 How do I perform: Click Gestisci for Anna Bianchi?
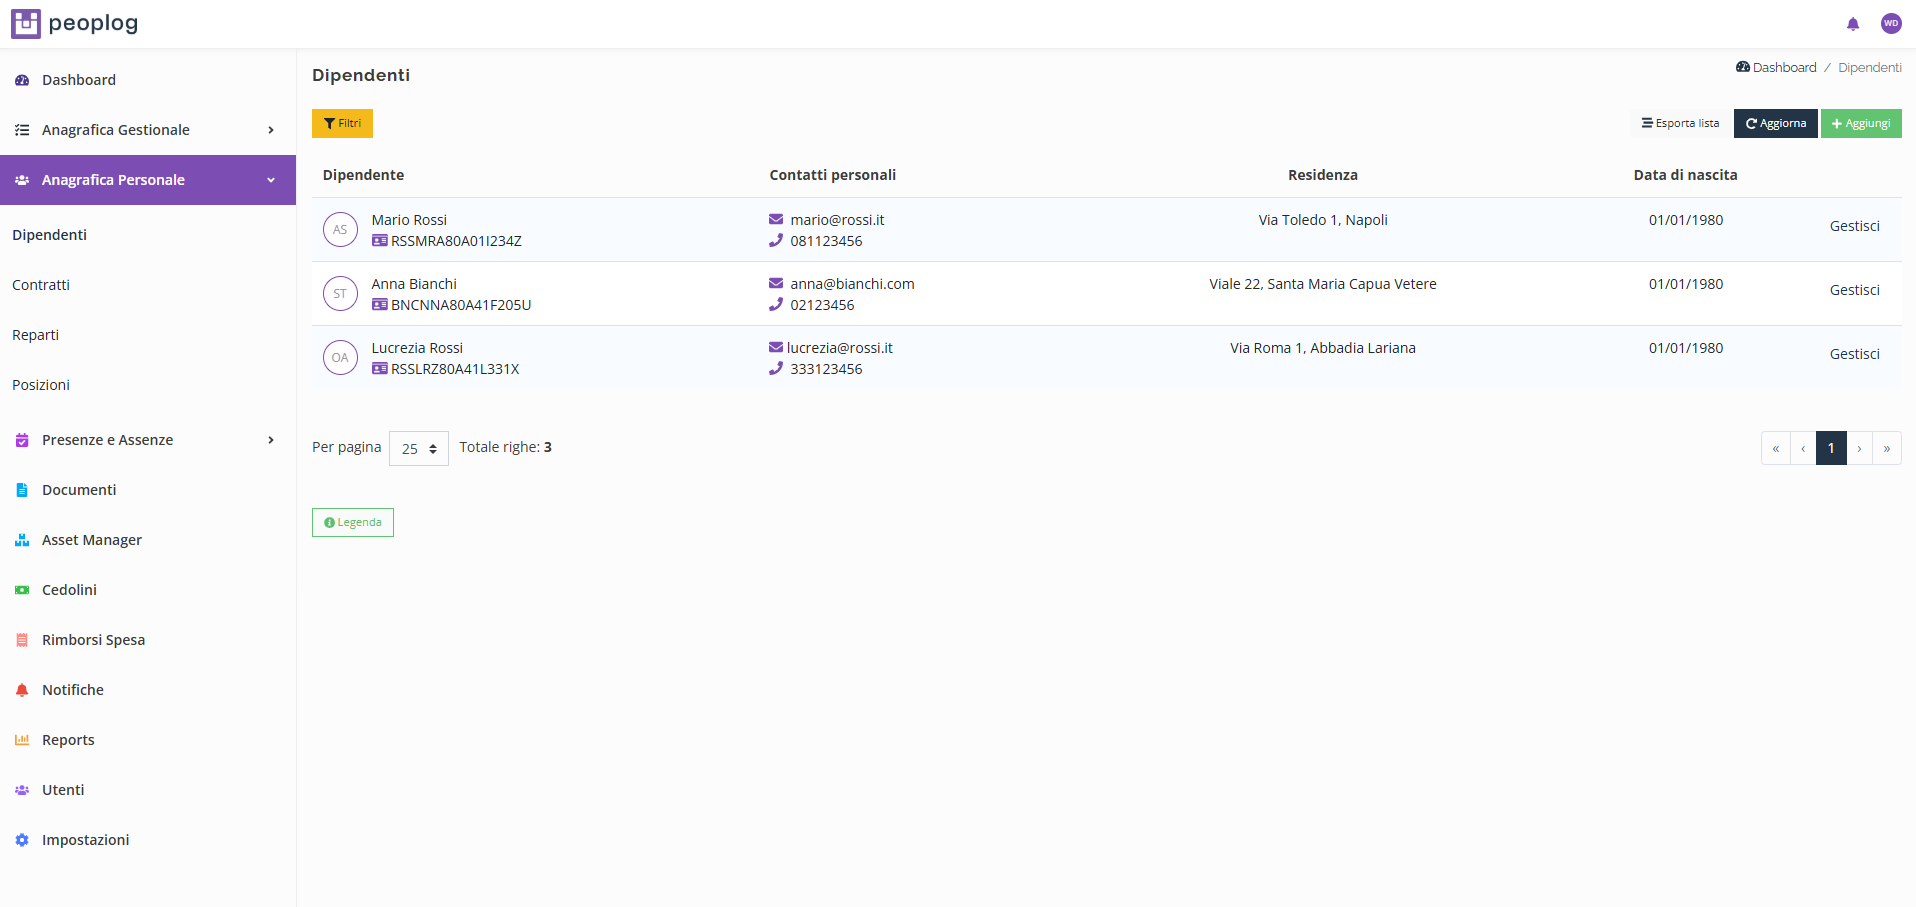1854,290
